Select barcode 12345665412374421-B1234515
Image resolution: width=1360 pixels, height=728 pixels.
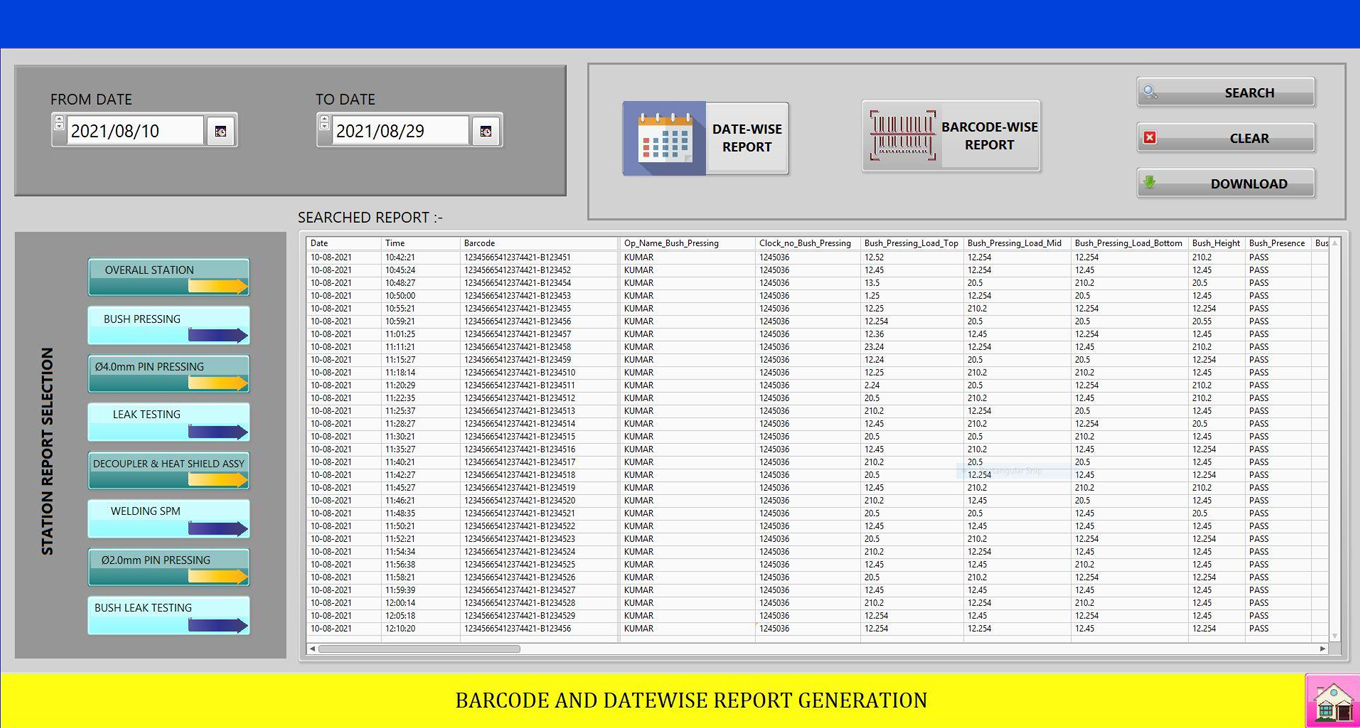519,437
